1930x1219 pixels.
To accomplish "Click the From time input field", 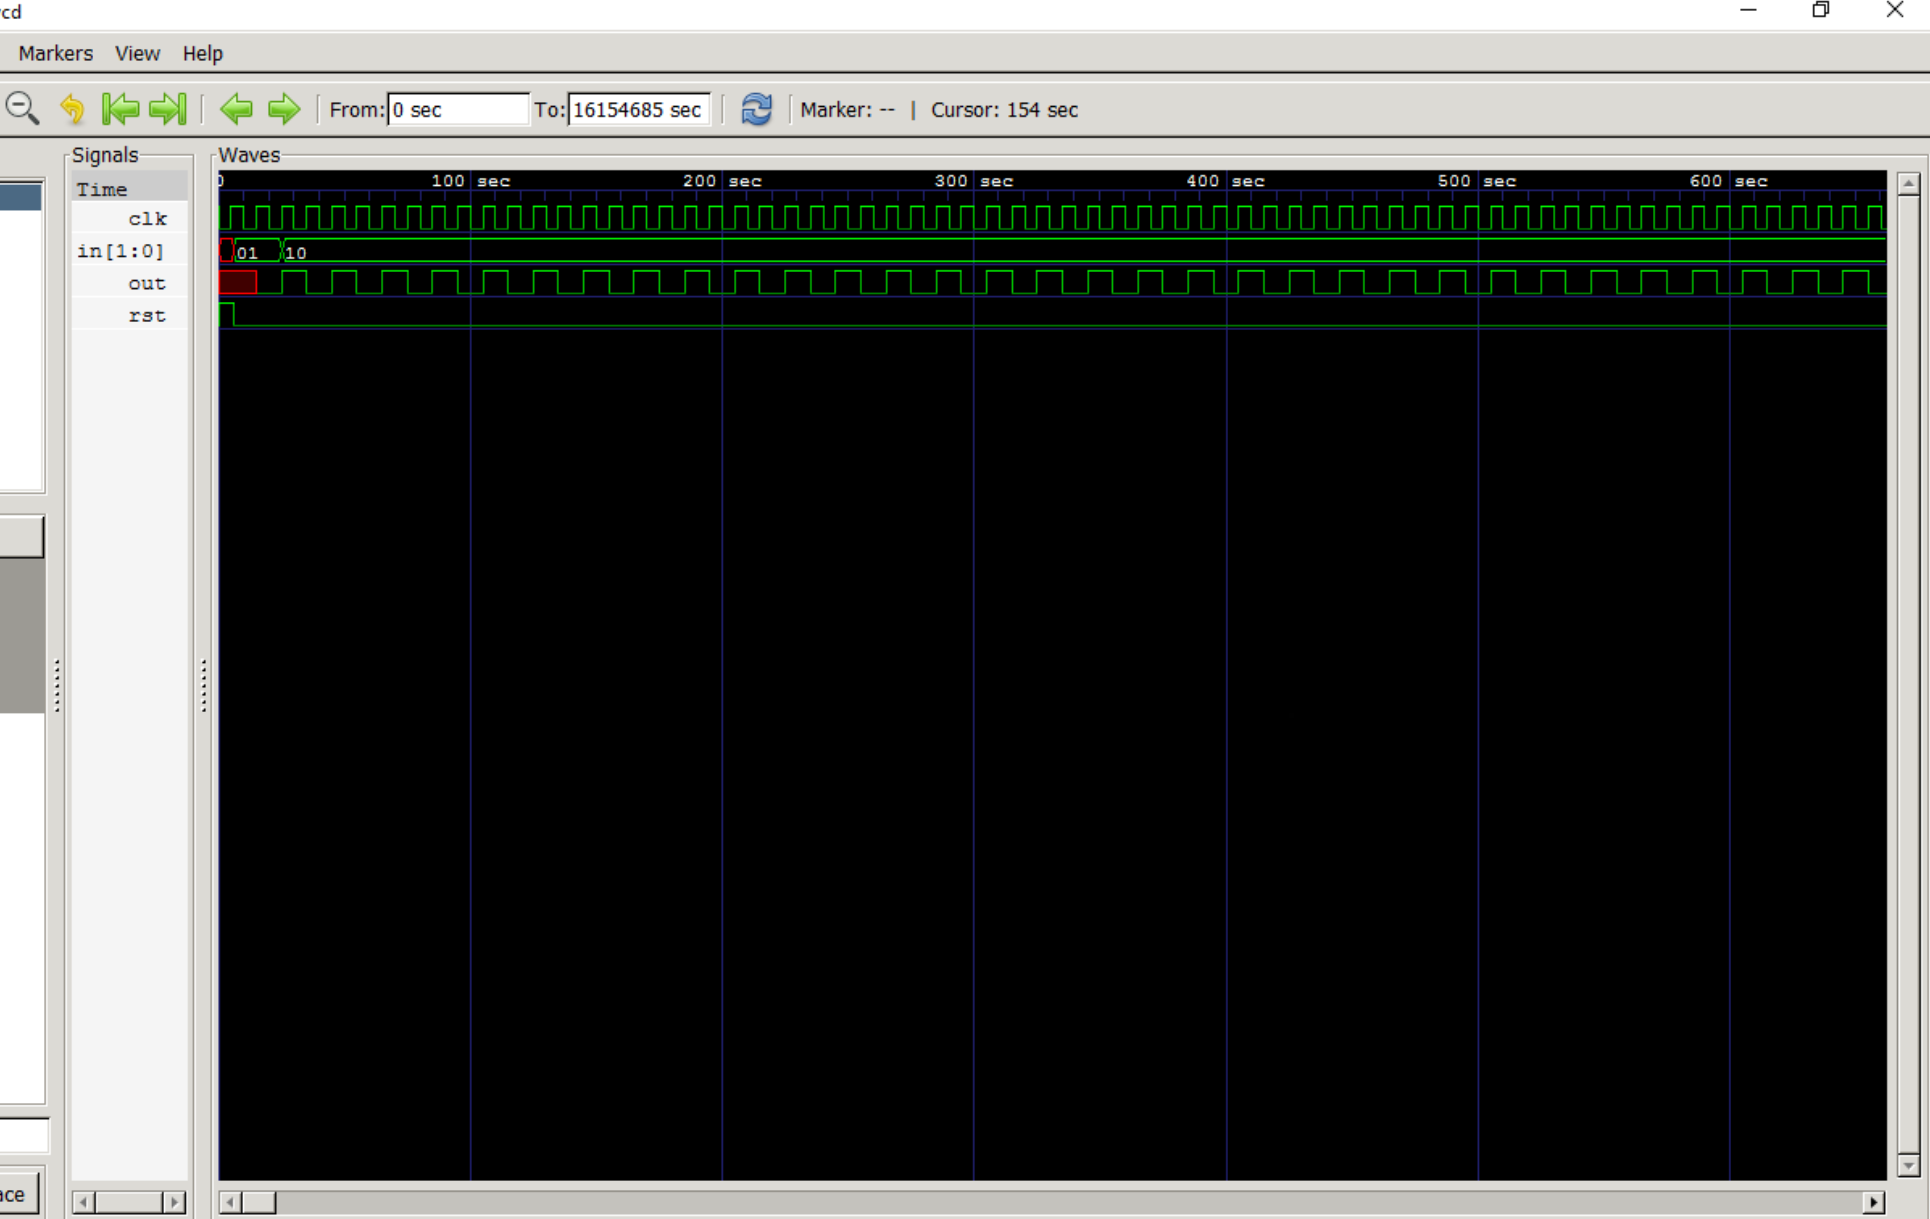I will pos(457,109).
